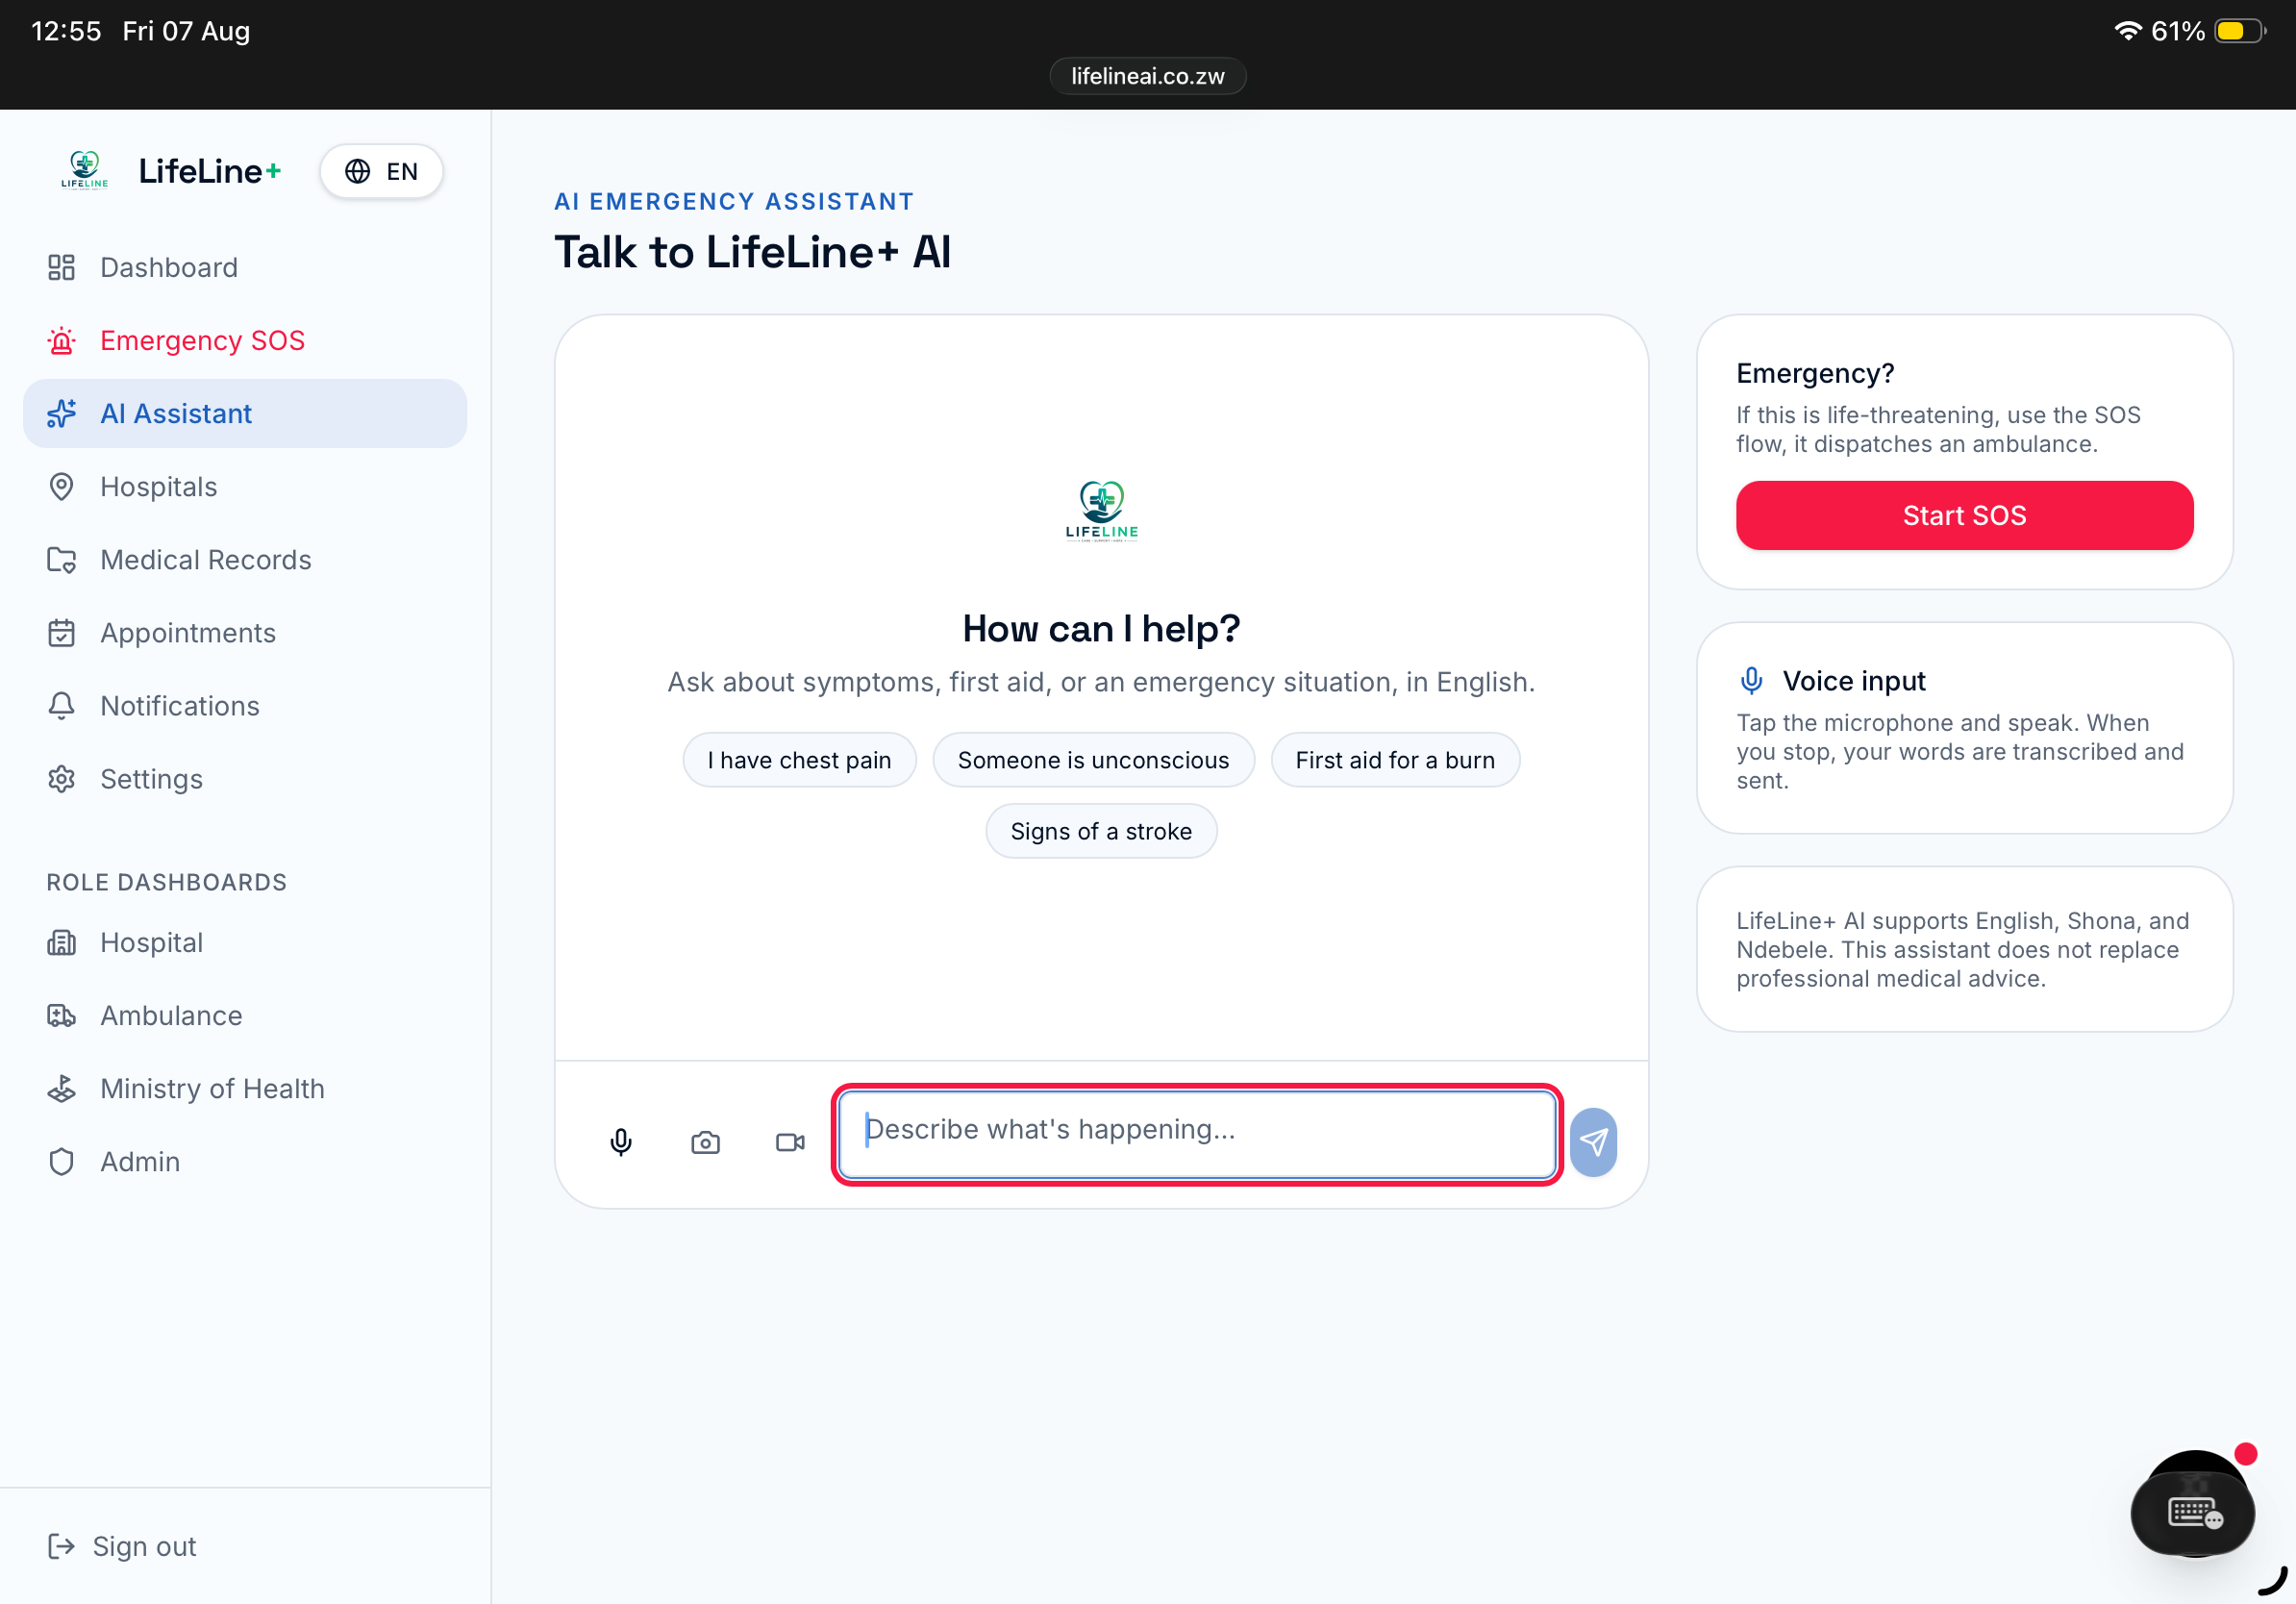Click Appointments calendar icon
Viewport: 2296px width, 1604px height.
(x=62, y=633)
